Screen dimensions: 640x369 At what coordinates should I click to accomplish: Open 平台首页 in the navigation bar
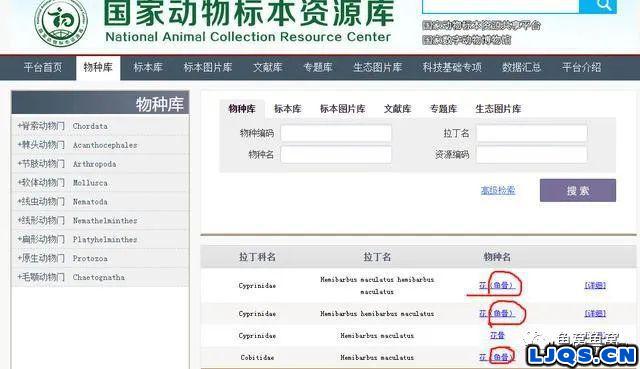(43, 67)
